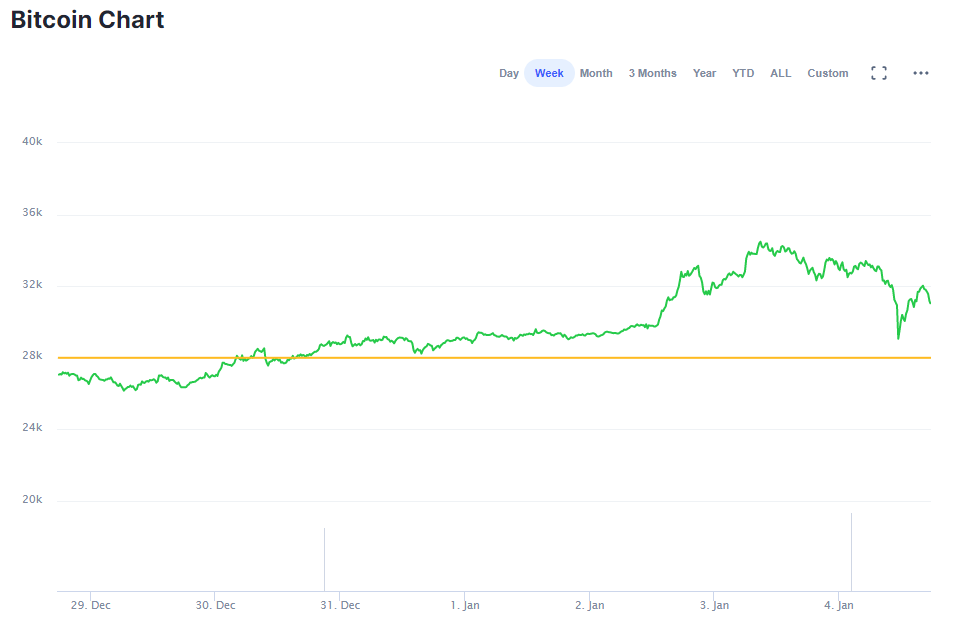Click the 31. Dec date label

pyautogui.click(x=340, y=605)
